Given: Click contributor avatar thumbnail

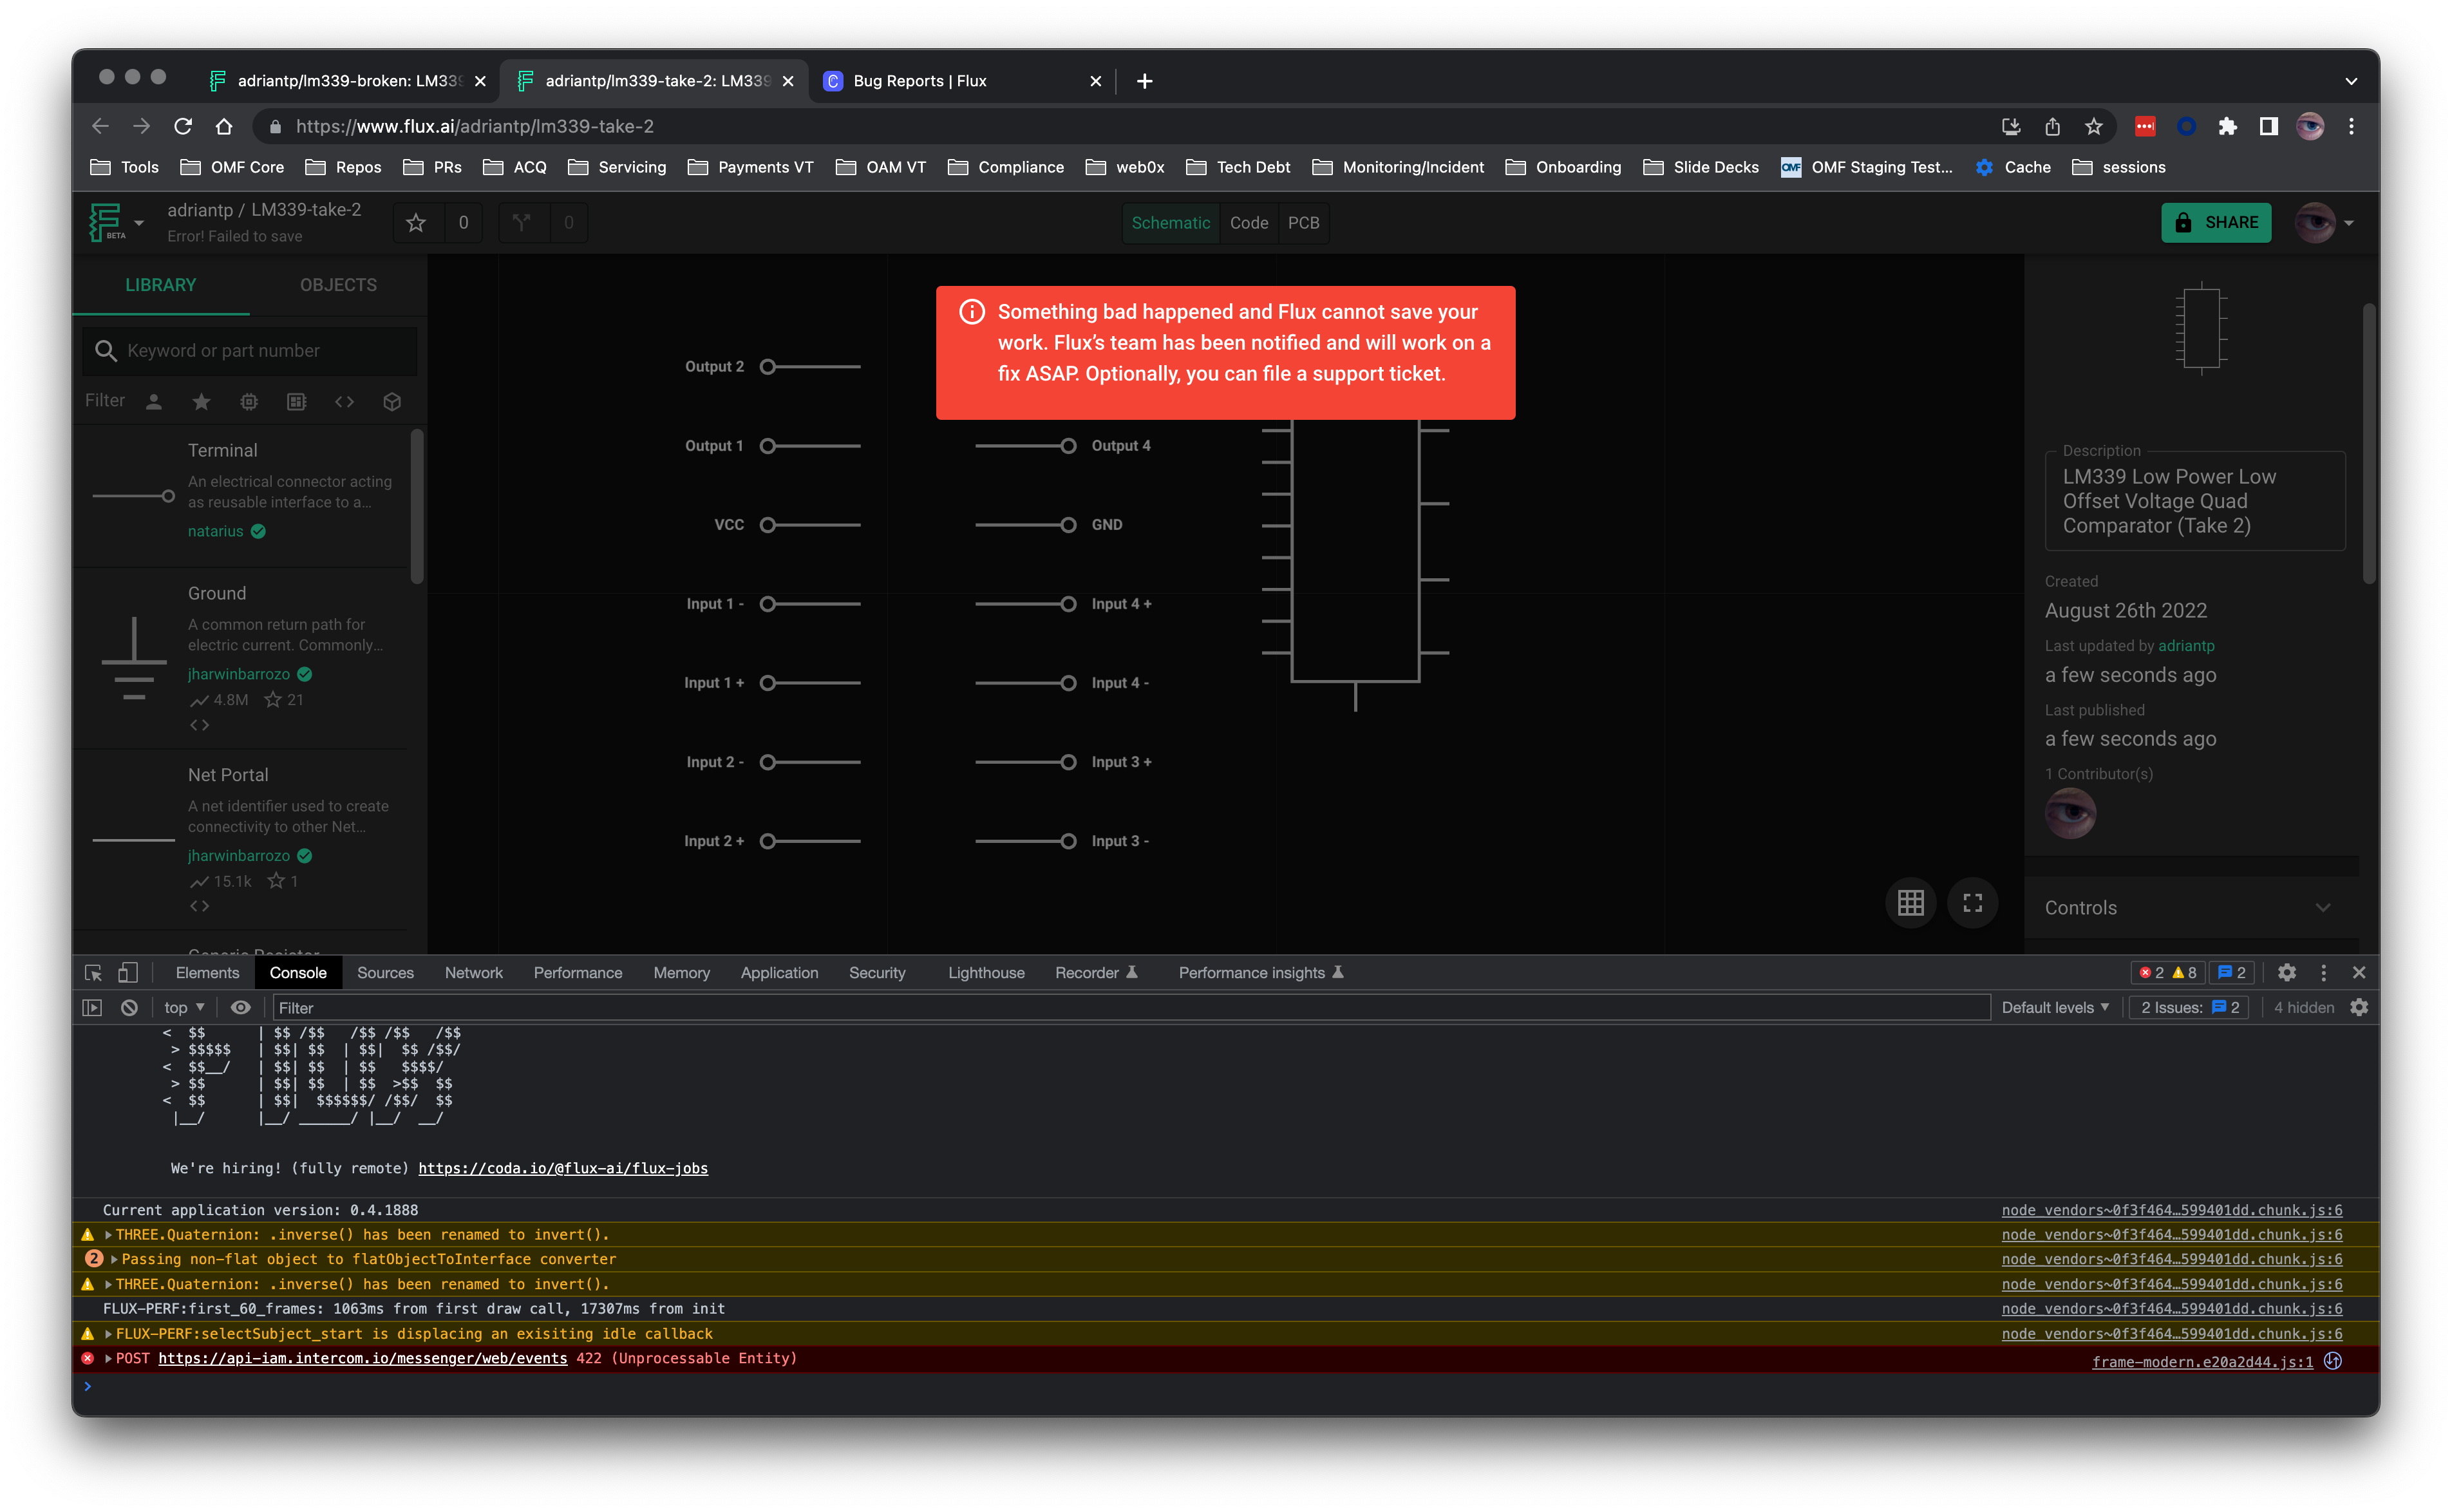Looking at the screenshot, I should (2070, 814).
